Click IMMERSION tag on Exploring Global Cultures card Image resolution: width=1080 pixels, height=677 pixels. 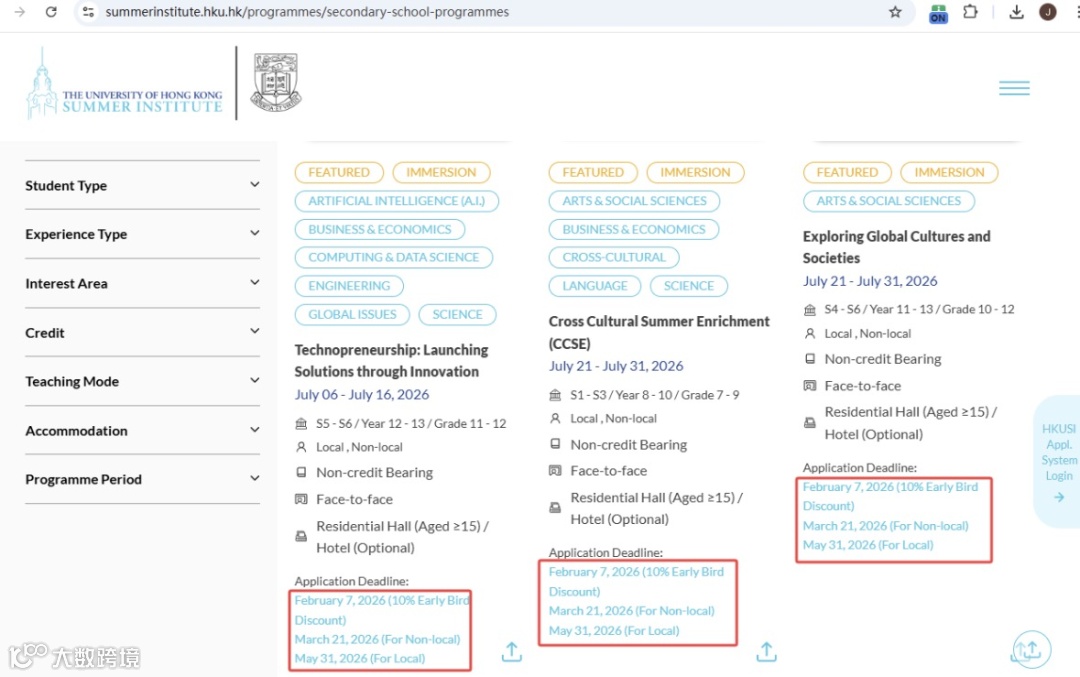tap(949, 172)
